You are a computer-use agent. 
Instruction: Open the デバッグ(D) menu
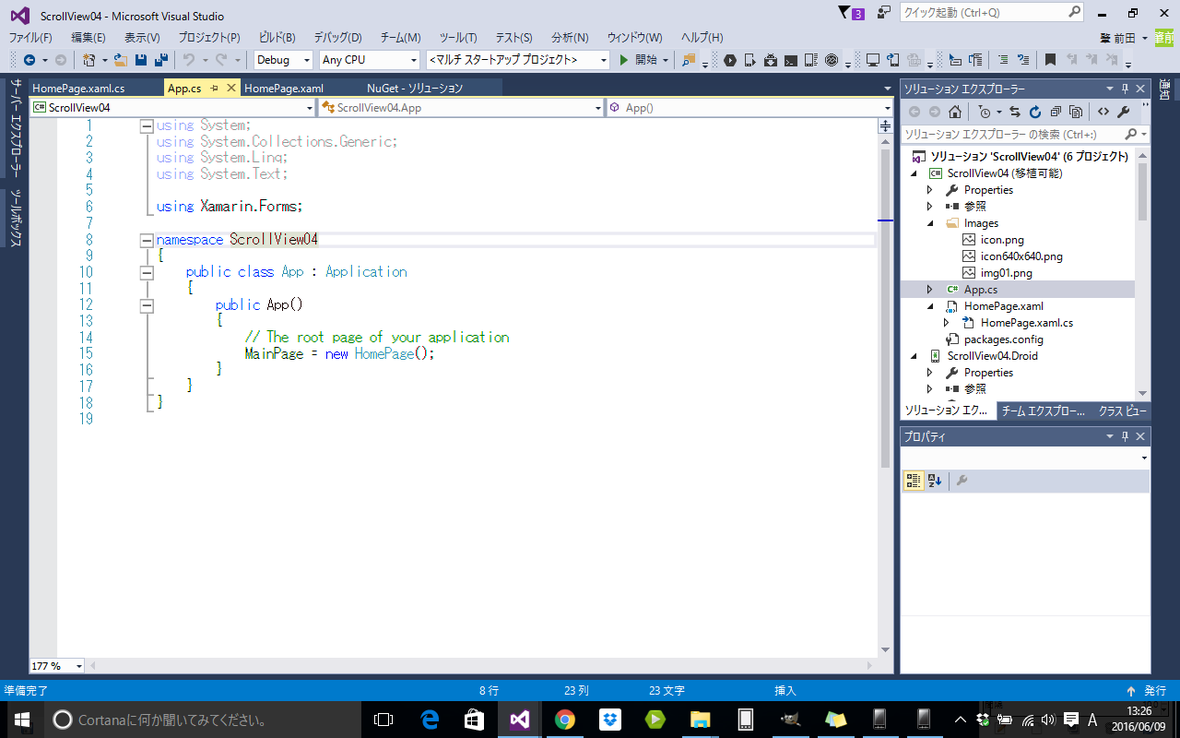coord(337,37)
